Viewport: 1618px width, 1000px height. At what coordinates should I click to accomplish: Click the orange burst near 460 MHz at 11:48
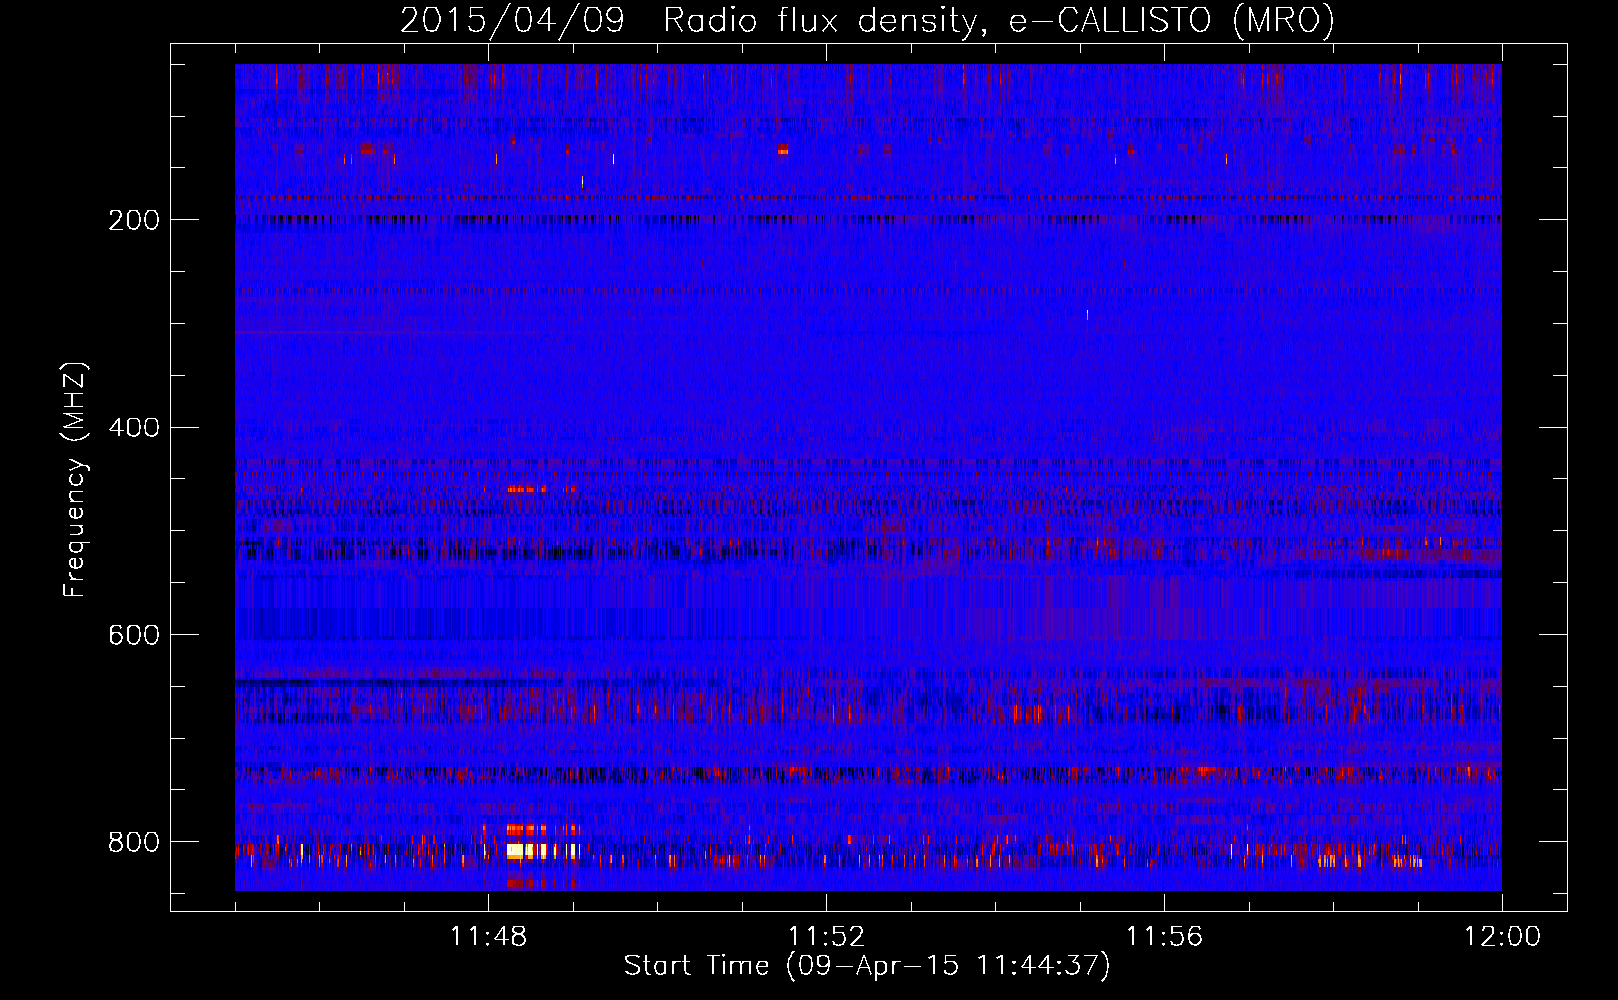coord(527,489)
